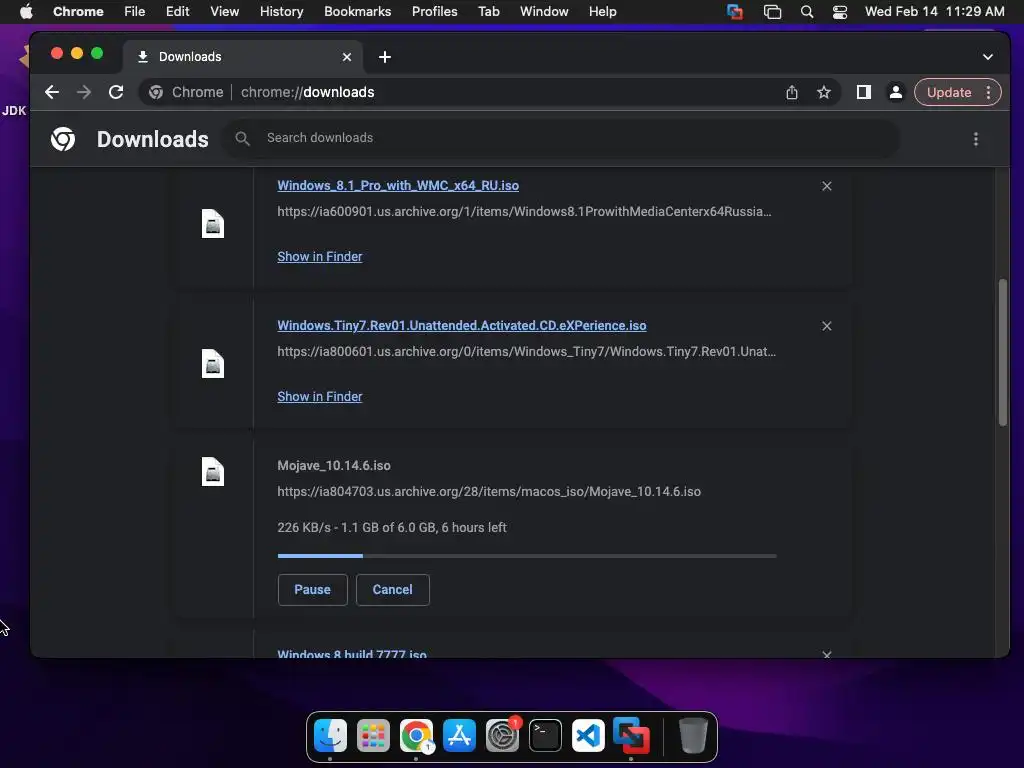Pause the Mojave ISO download

point(312,590)
